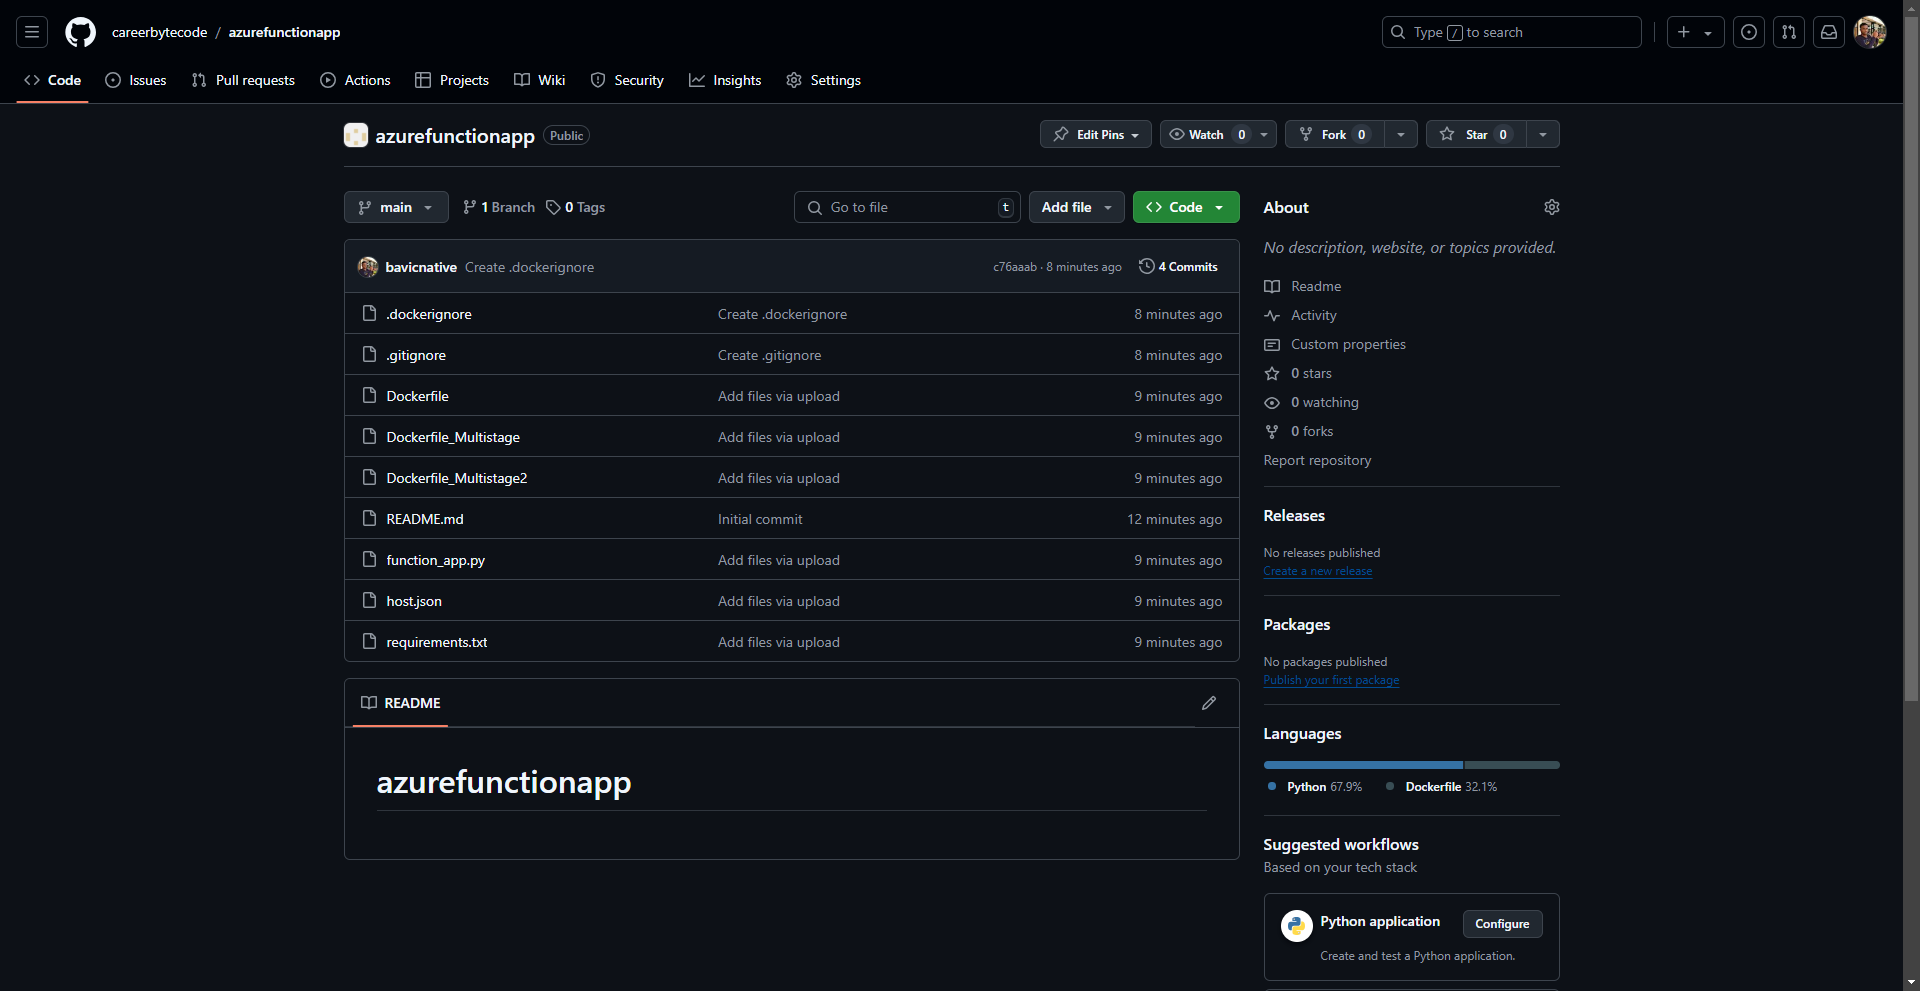Open the Issues inbox icon in header
Image resolution: width=1920 pixels, height=991 pixels.
[1749, 32]
